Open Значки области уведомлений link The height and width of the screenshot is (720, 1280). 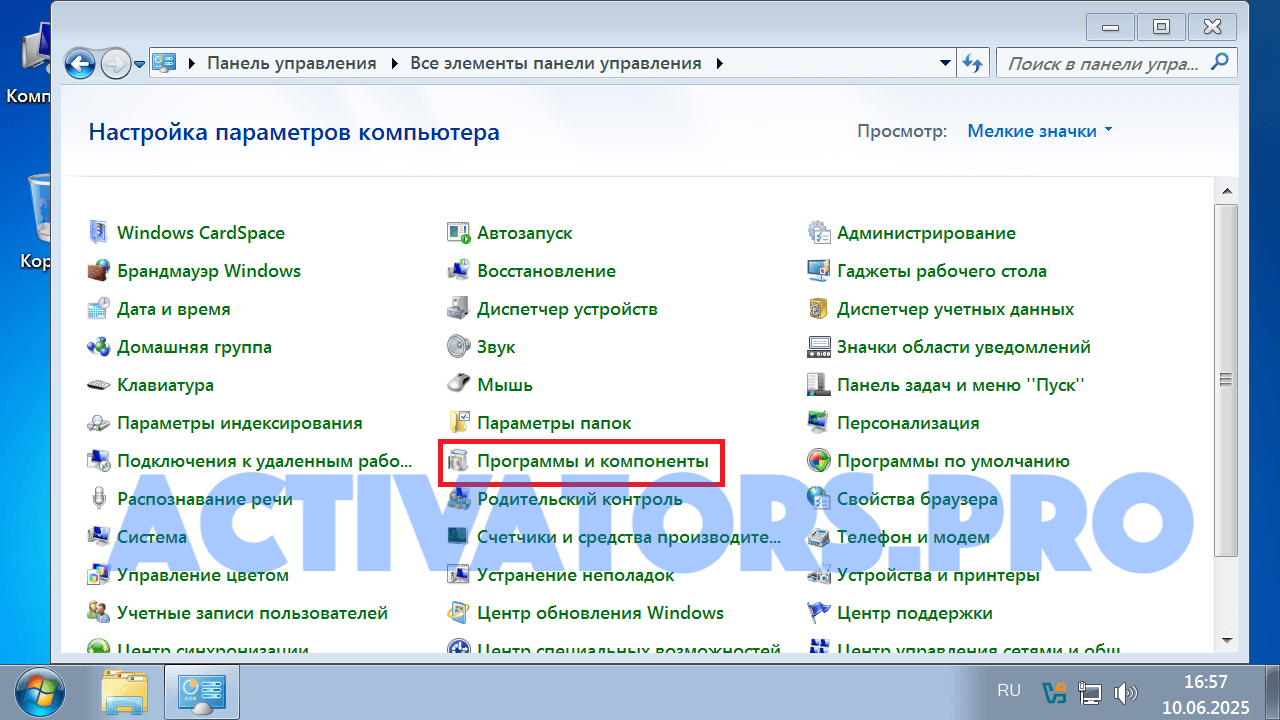[963, 347]
